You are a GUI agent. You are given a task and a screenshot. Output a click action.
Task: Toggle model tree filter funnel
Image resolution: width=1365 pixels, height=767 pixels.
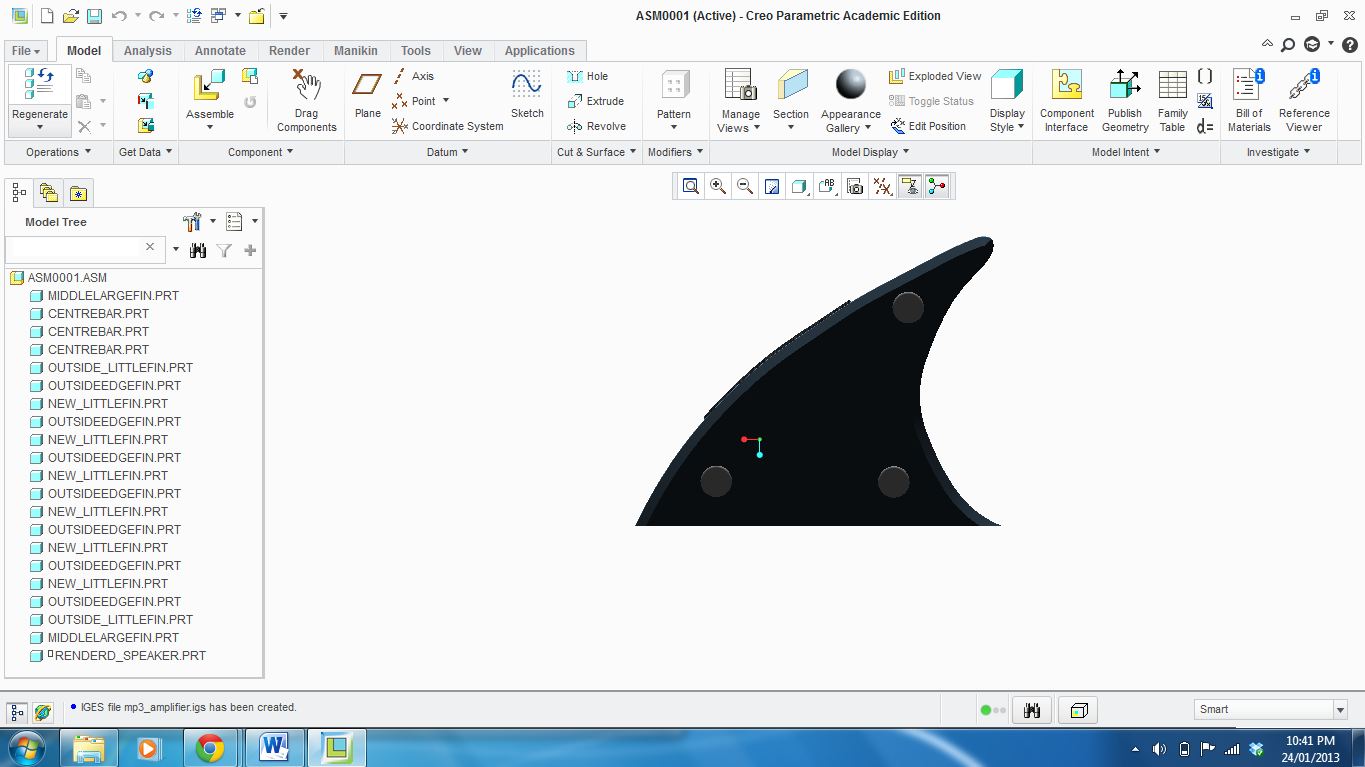pos(224,250)
